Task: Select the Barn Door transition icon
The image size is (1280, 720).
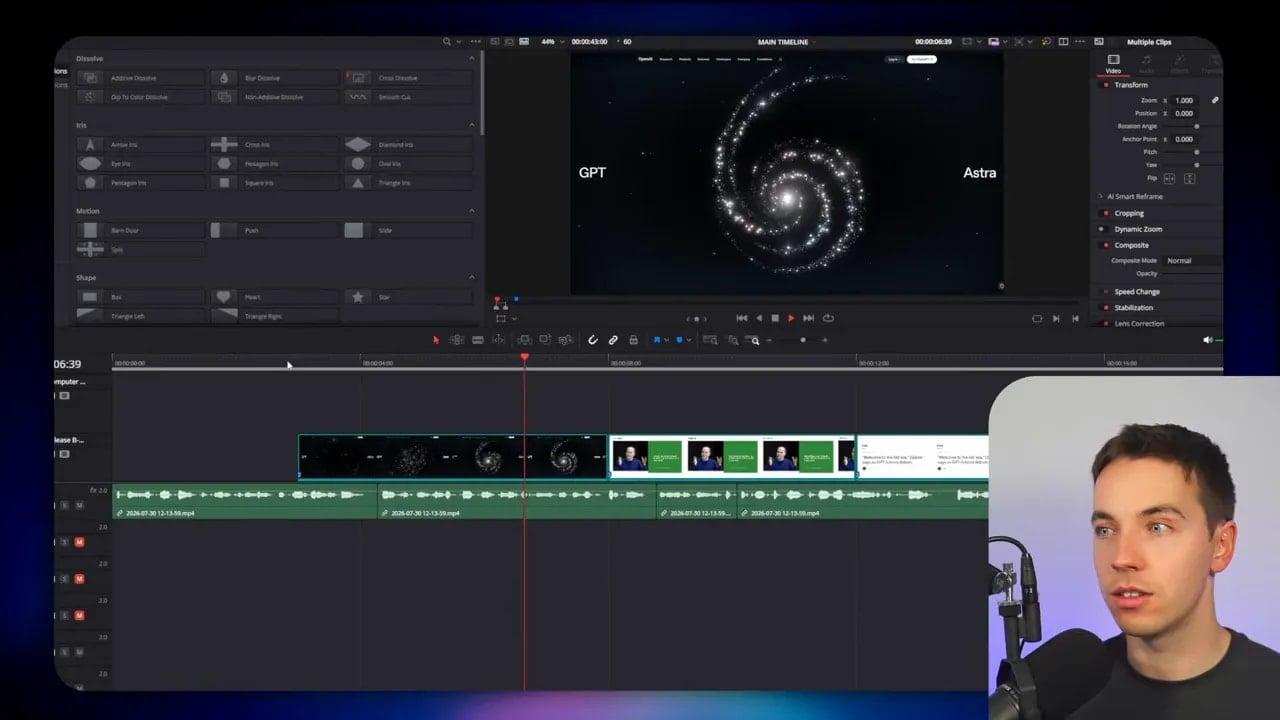Action: click(90, 230)
